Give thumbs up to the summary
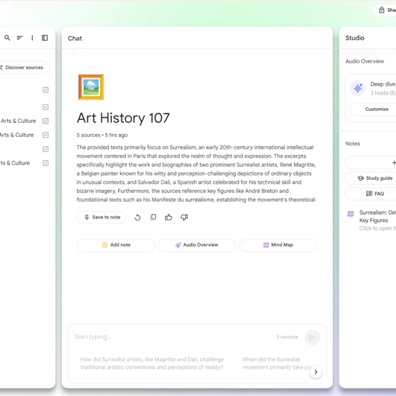 point(169,217)
